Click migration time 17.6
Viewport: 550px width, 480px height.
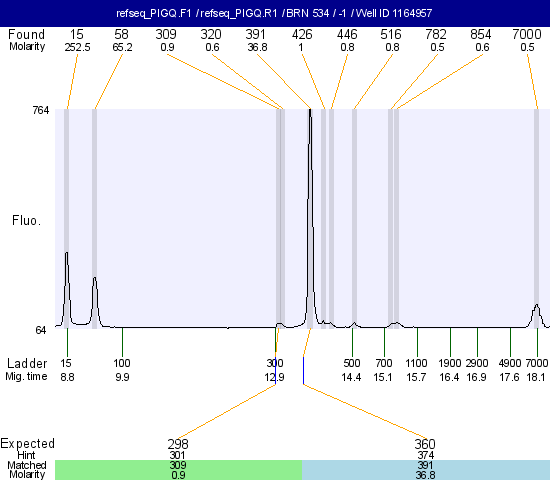(x=509, y=377)
